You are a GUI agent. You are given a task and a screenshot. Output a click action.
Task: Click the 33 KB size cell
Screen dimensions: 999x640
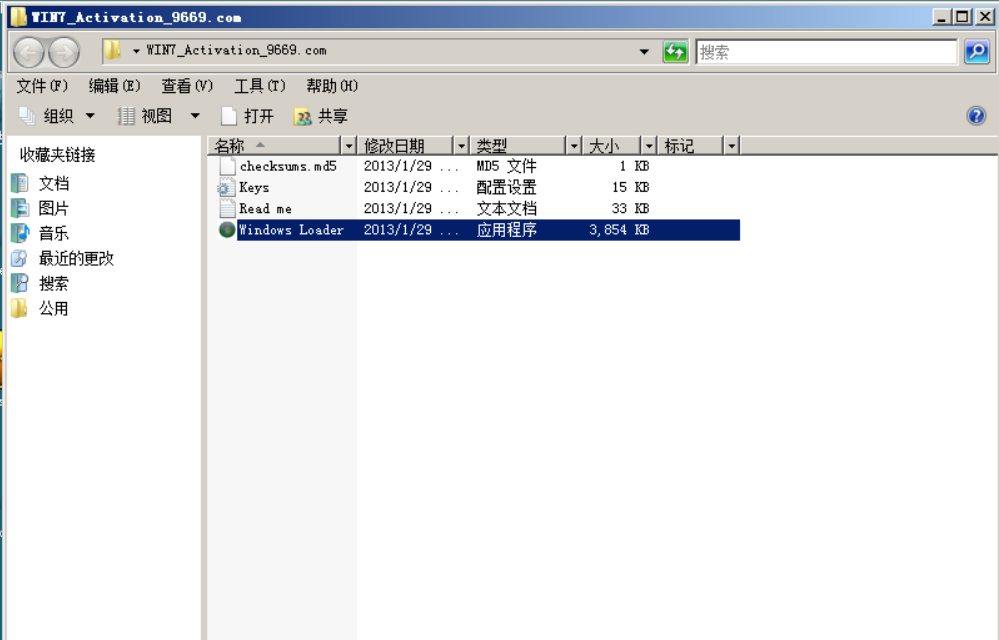point(630,208)
